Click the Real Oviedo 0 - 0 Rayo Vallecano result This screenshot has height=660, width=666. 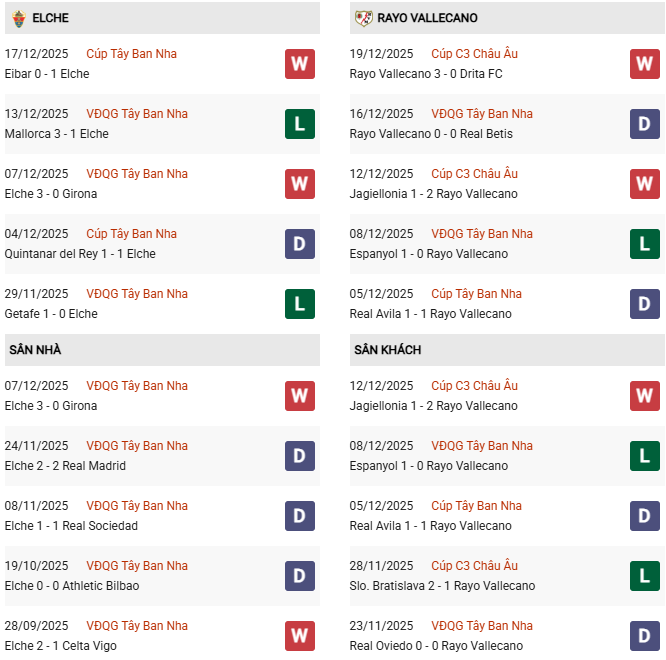[436, 646]
